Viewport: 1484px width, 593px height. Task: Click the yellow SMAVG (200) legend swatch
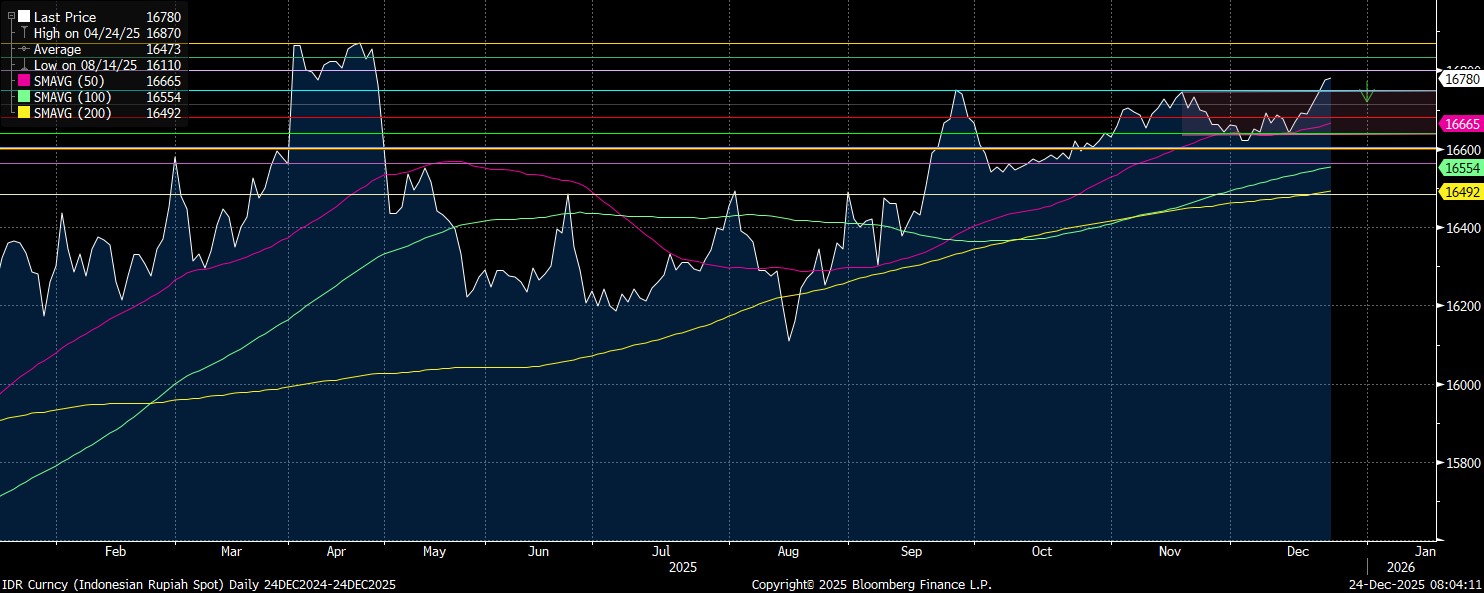click(25, 113)
